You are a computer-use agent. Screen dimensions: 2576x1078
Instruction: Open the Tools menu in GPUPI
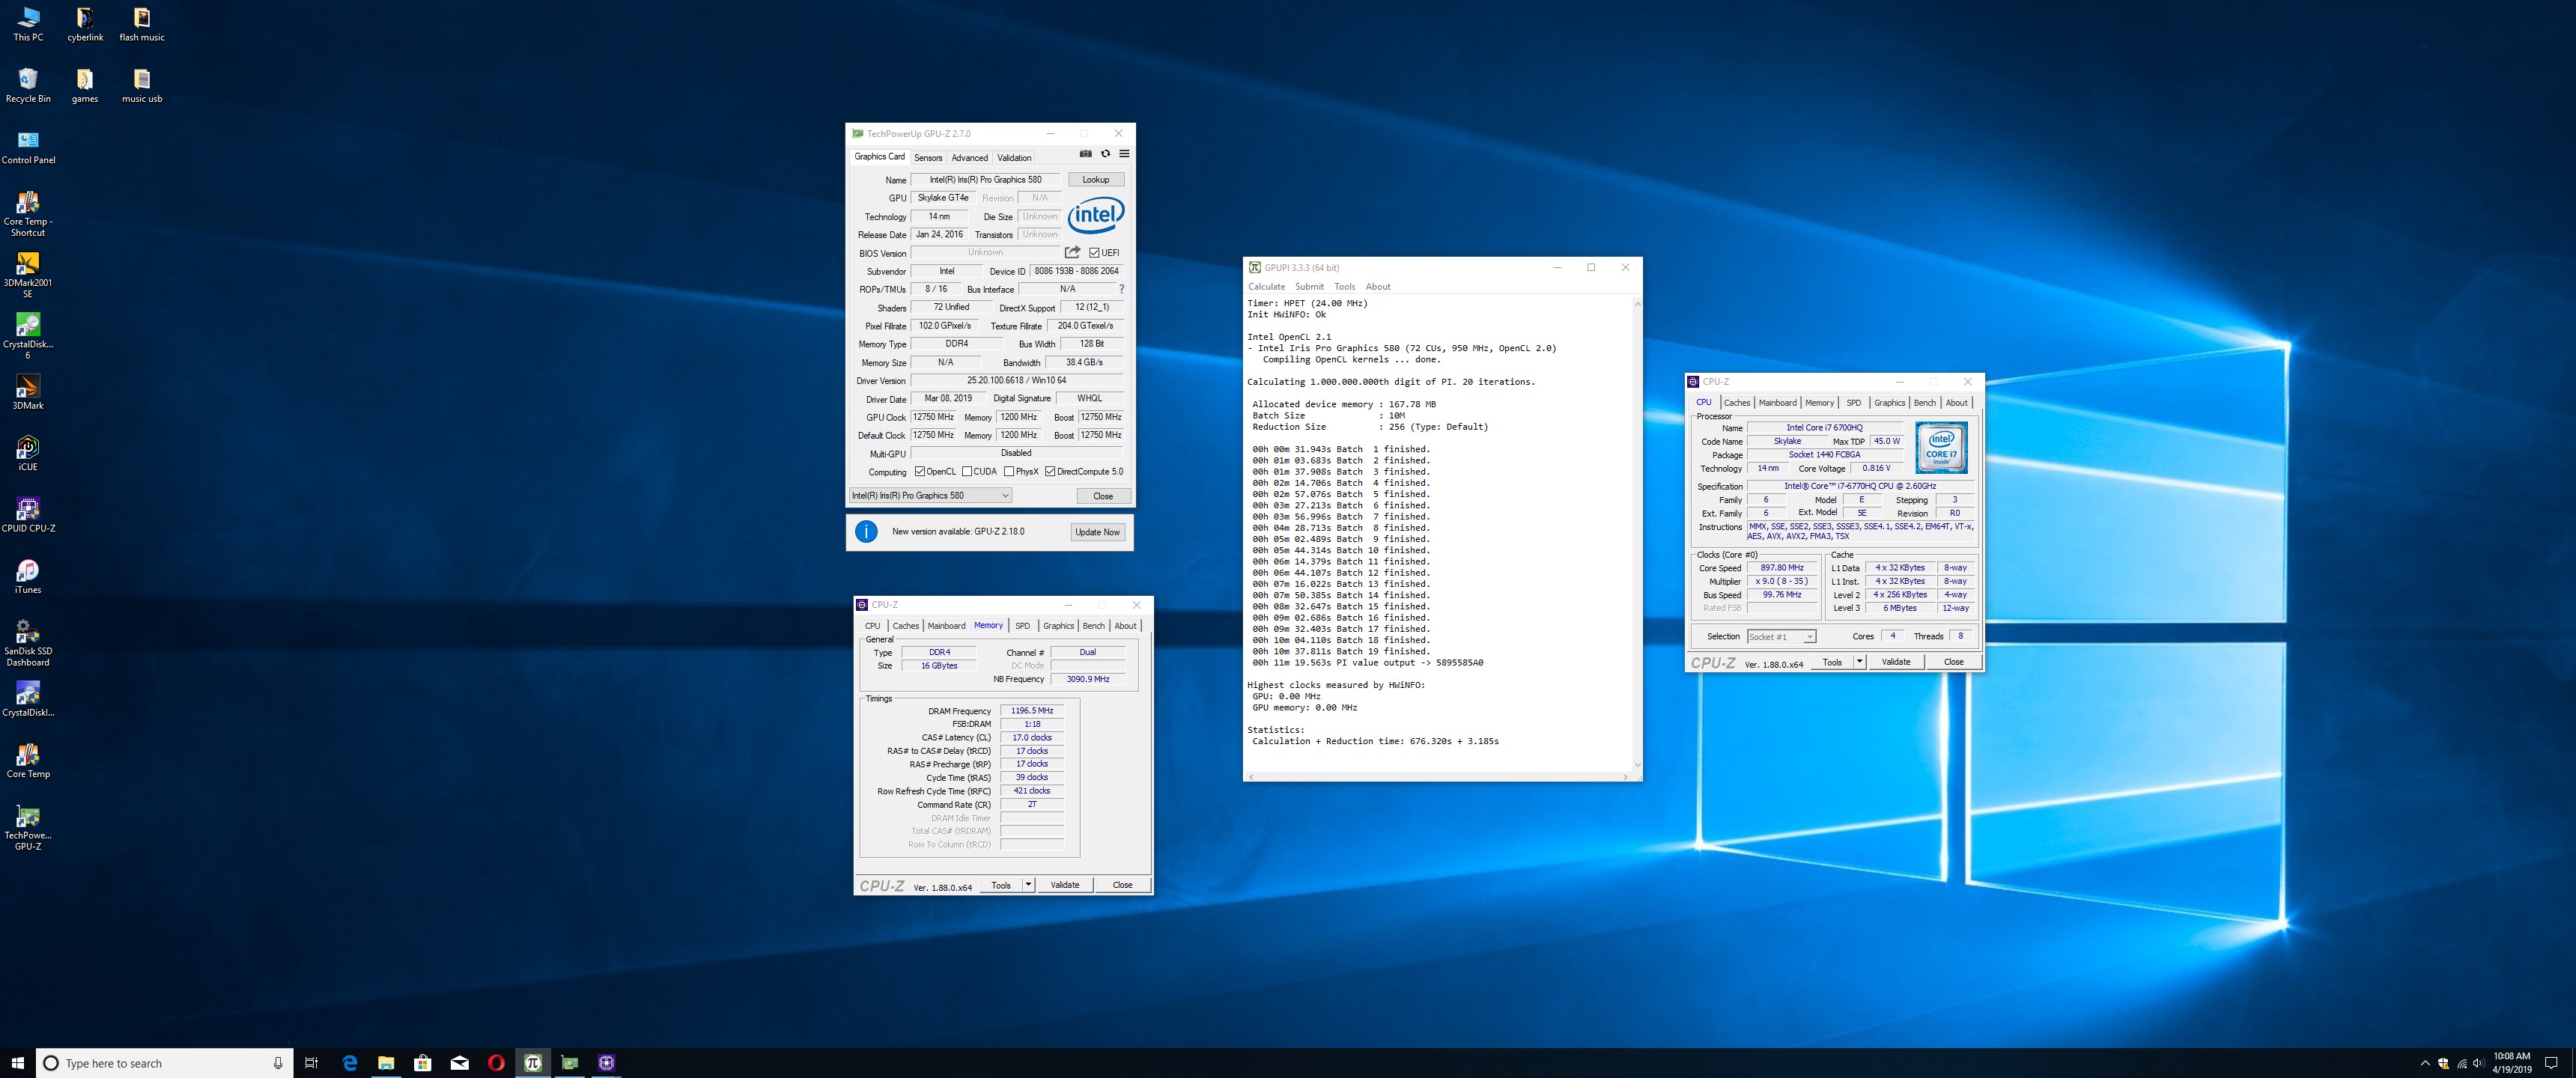coord(1345,287)
